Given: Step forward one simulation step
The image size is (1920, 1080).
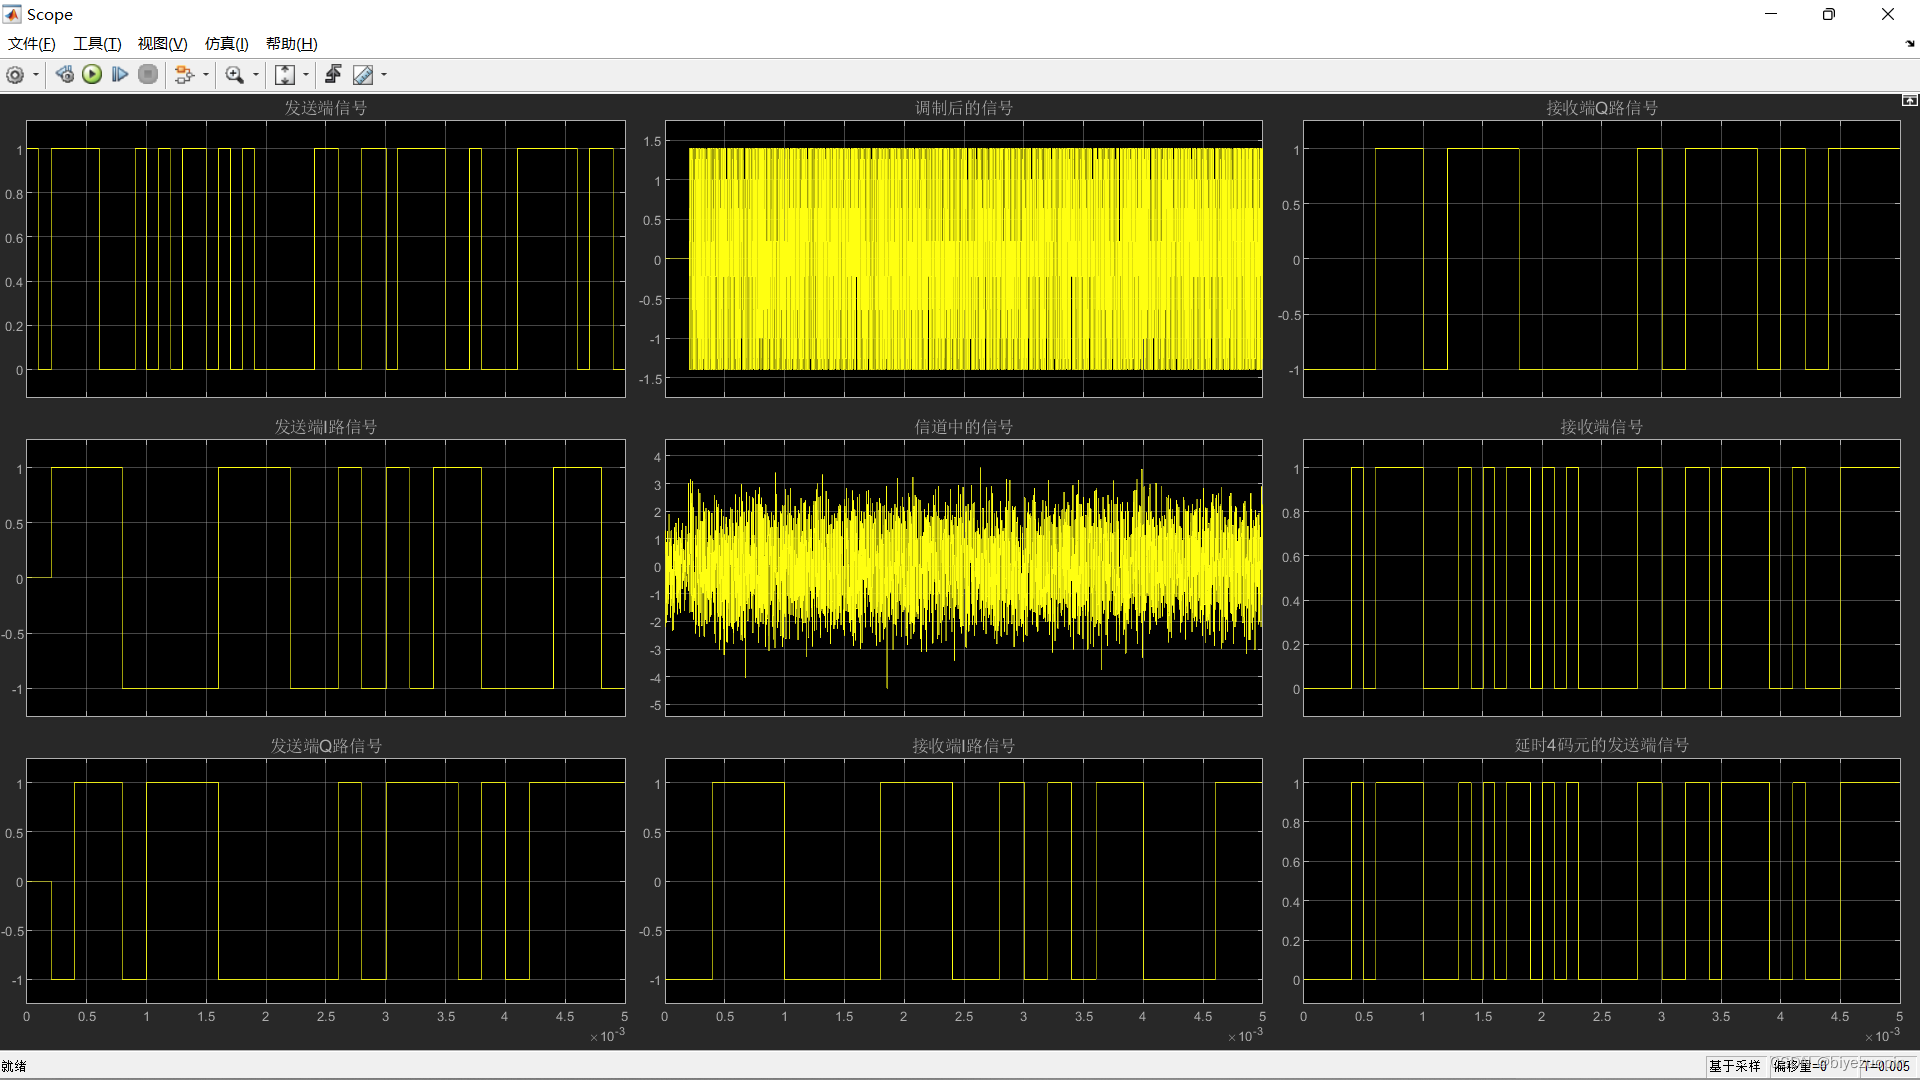Looking at the screenshot, I should pos(120,74).
